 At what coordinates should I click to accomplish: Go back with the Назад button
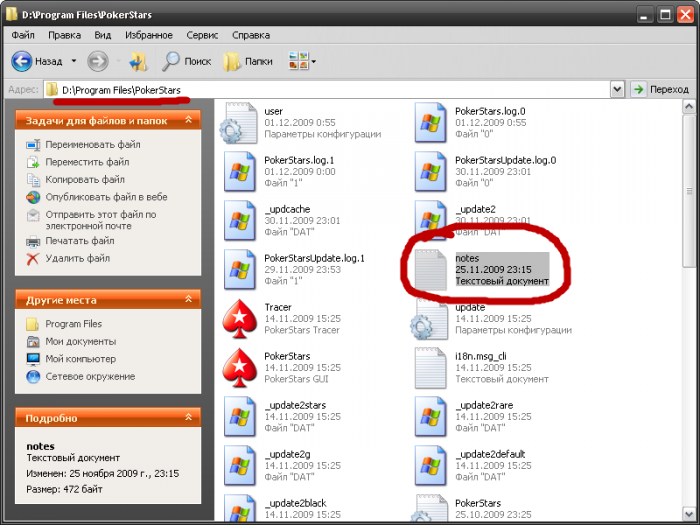[37, 61]
